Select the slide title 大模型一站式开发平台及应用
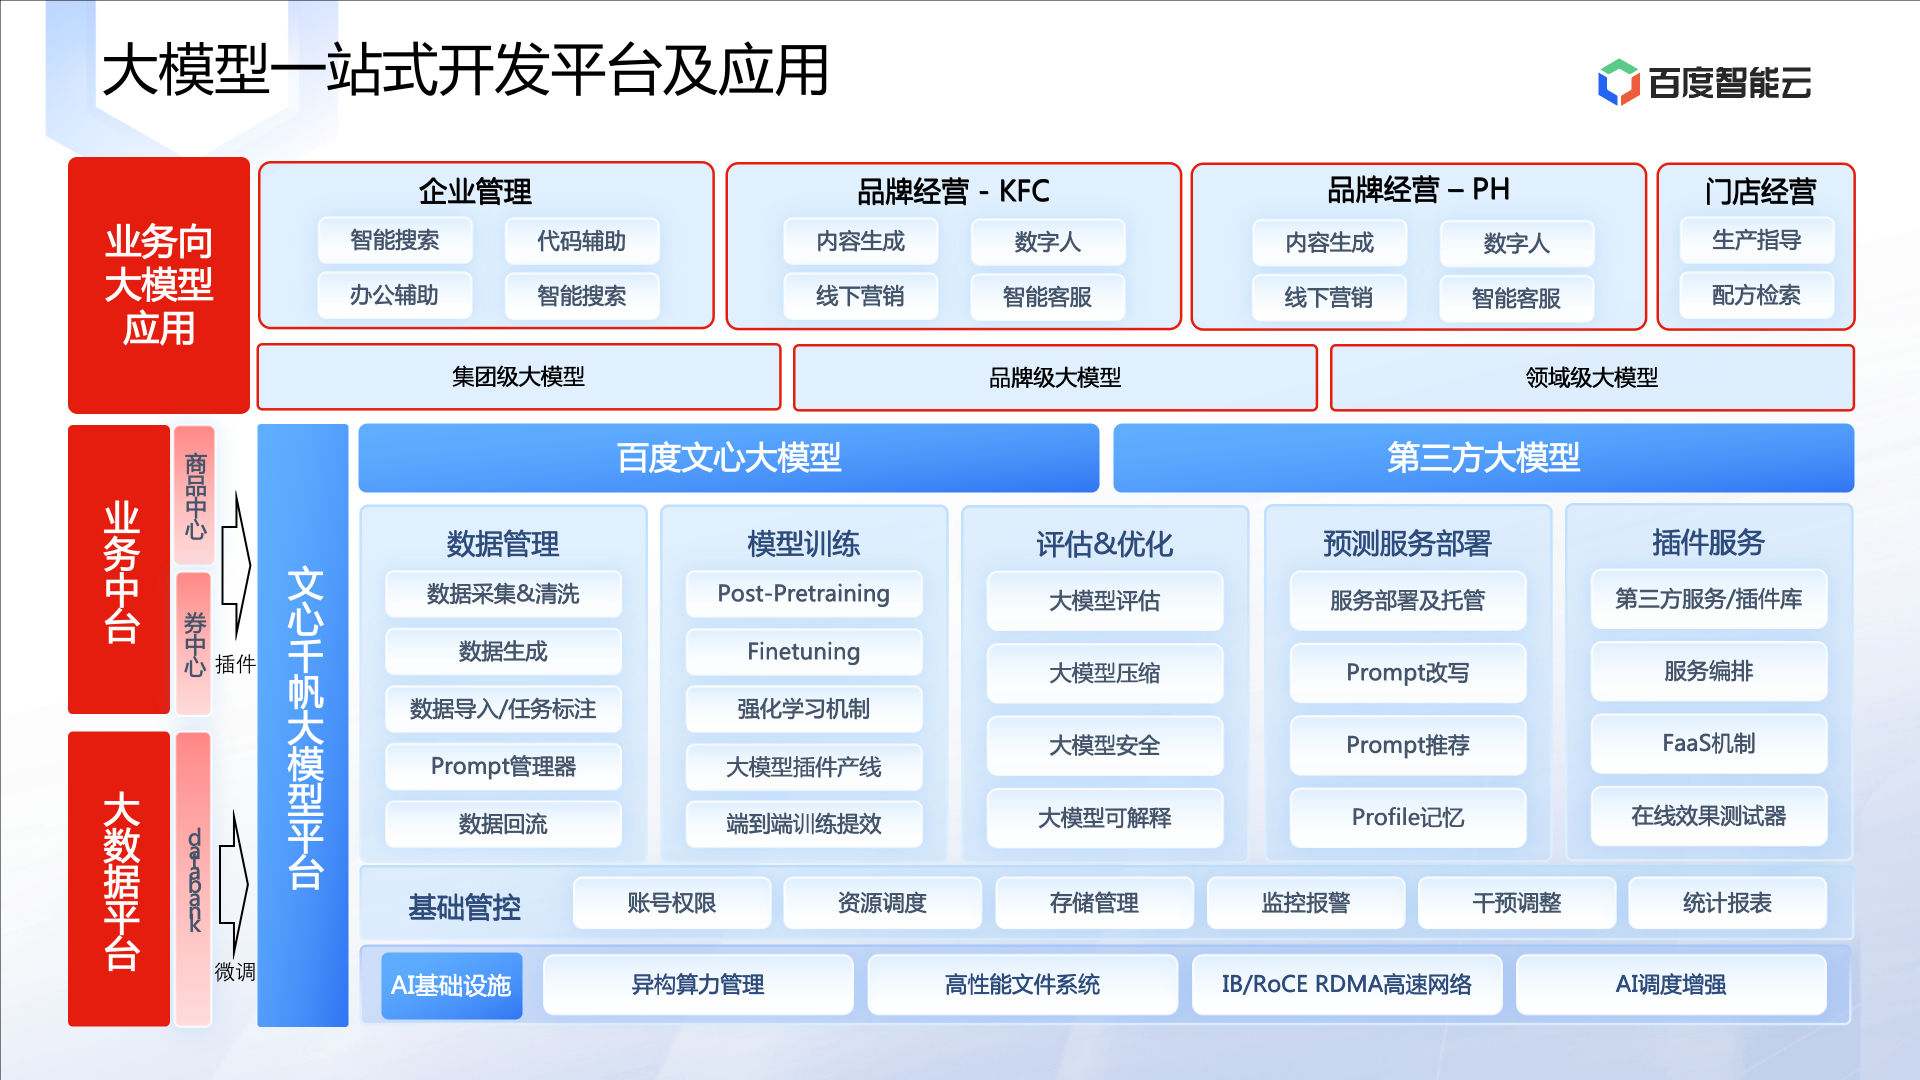1920x1080 pixels. tap(466, 70)
